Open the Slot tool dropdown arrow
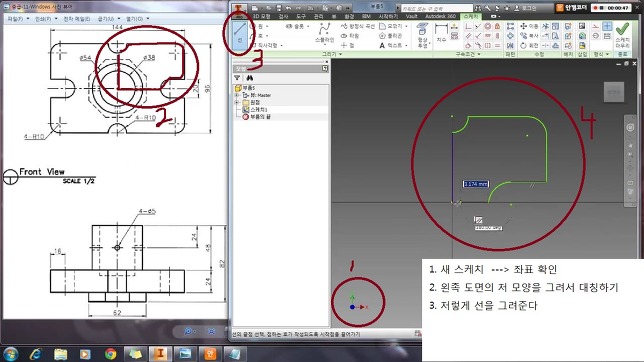The width and height of the screenshot is (644, 362). [308, 26]
